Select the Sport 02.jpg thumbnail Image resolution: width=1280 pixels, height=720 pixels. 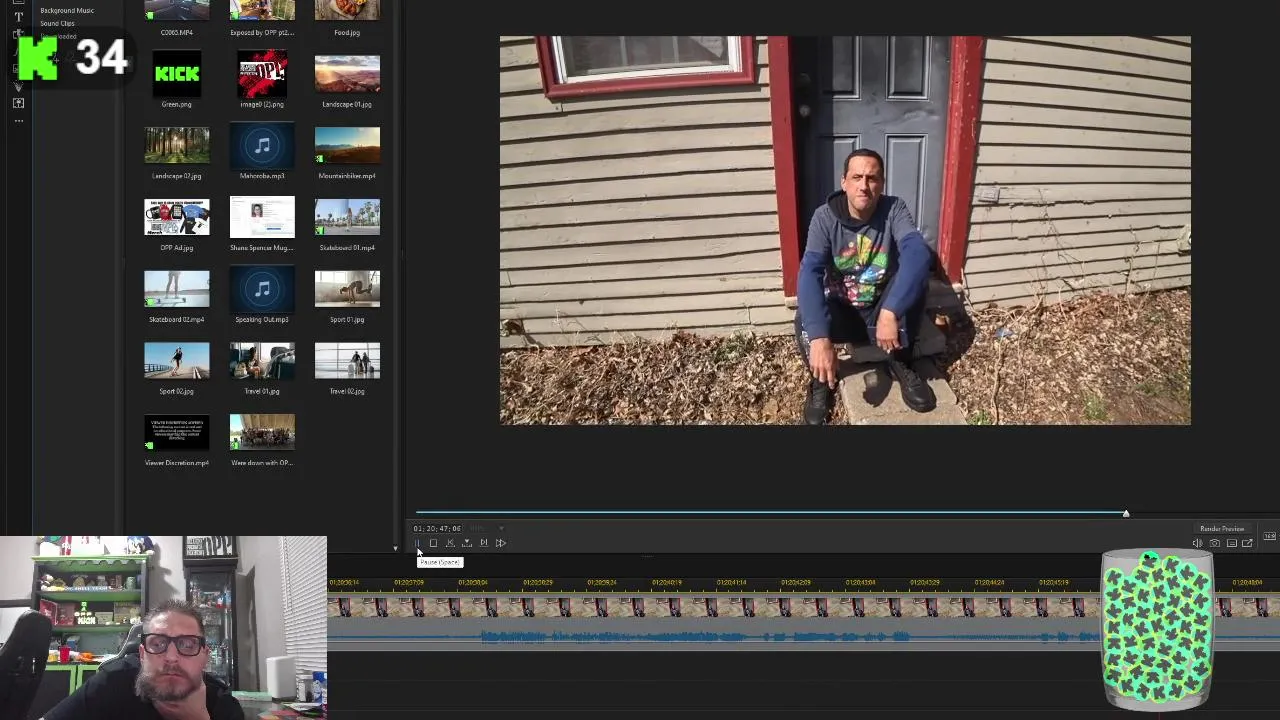177,362
